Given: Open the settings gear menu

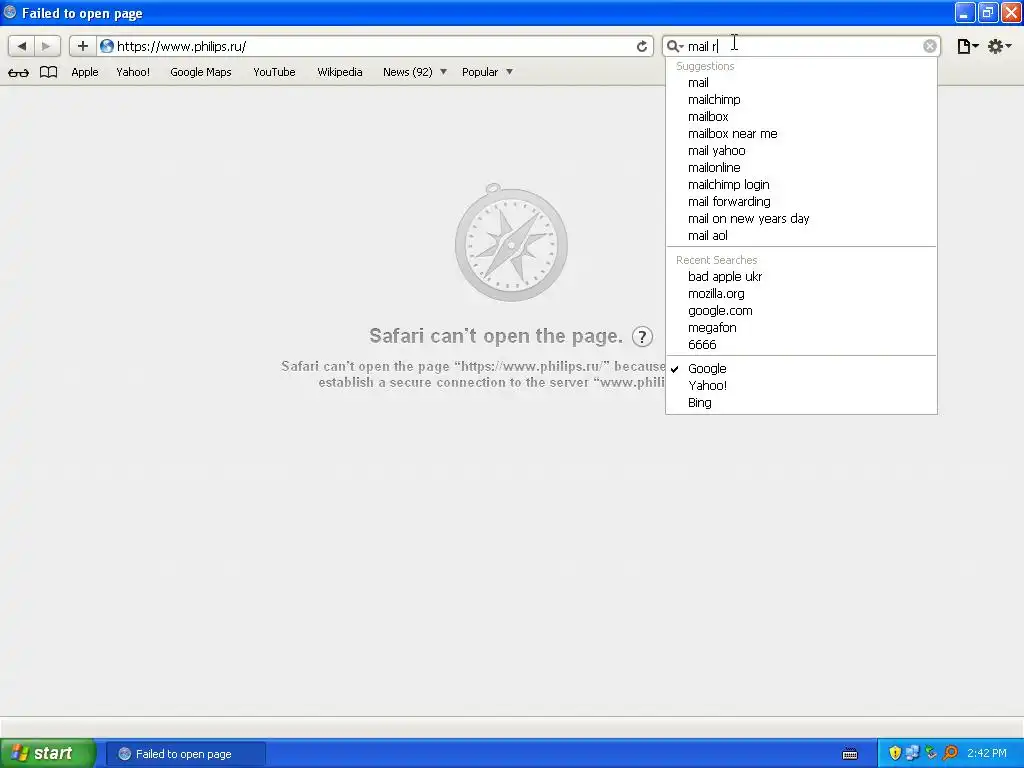Looking at the screenshot, I should [x=999, y=46].
